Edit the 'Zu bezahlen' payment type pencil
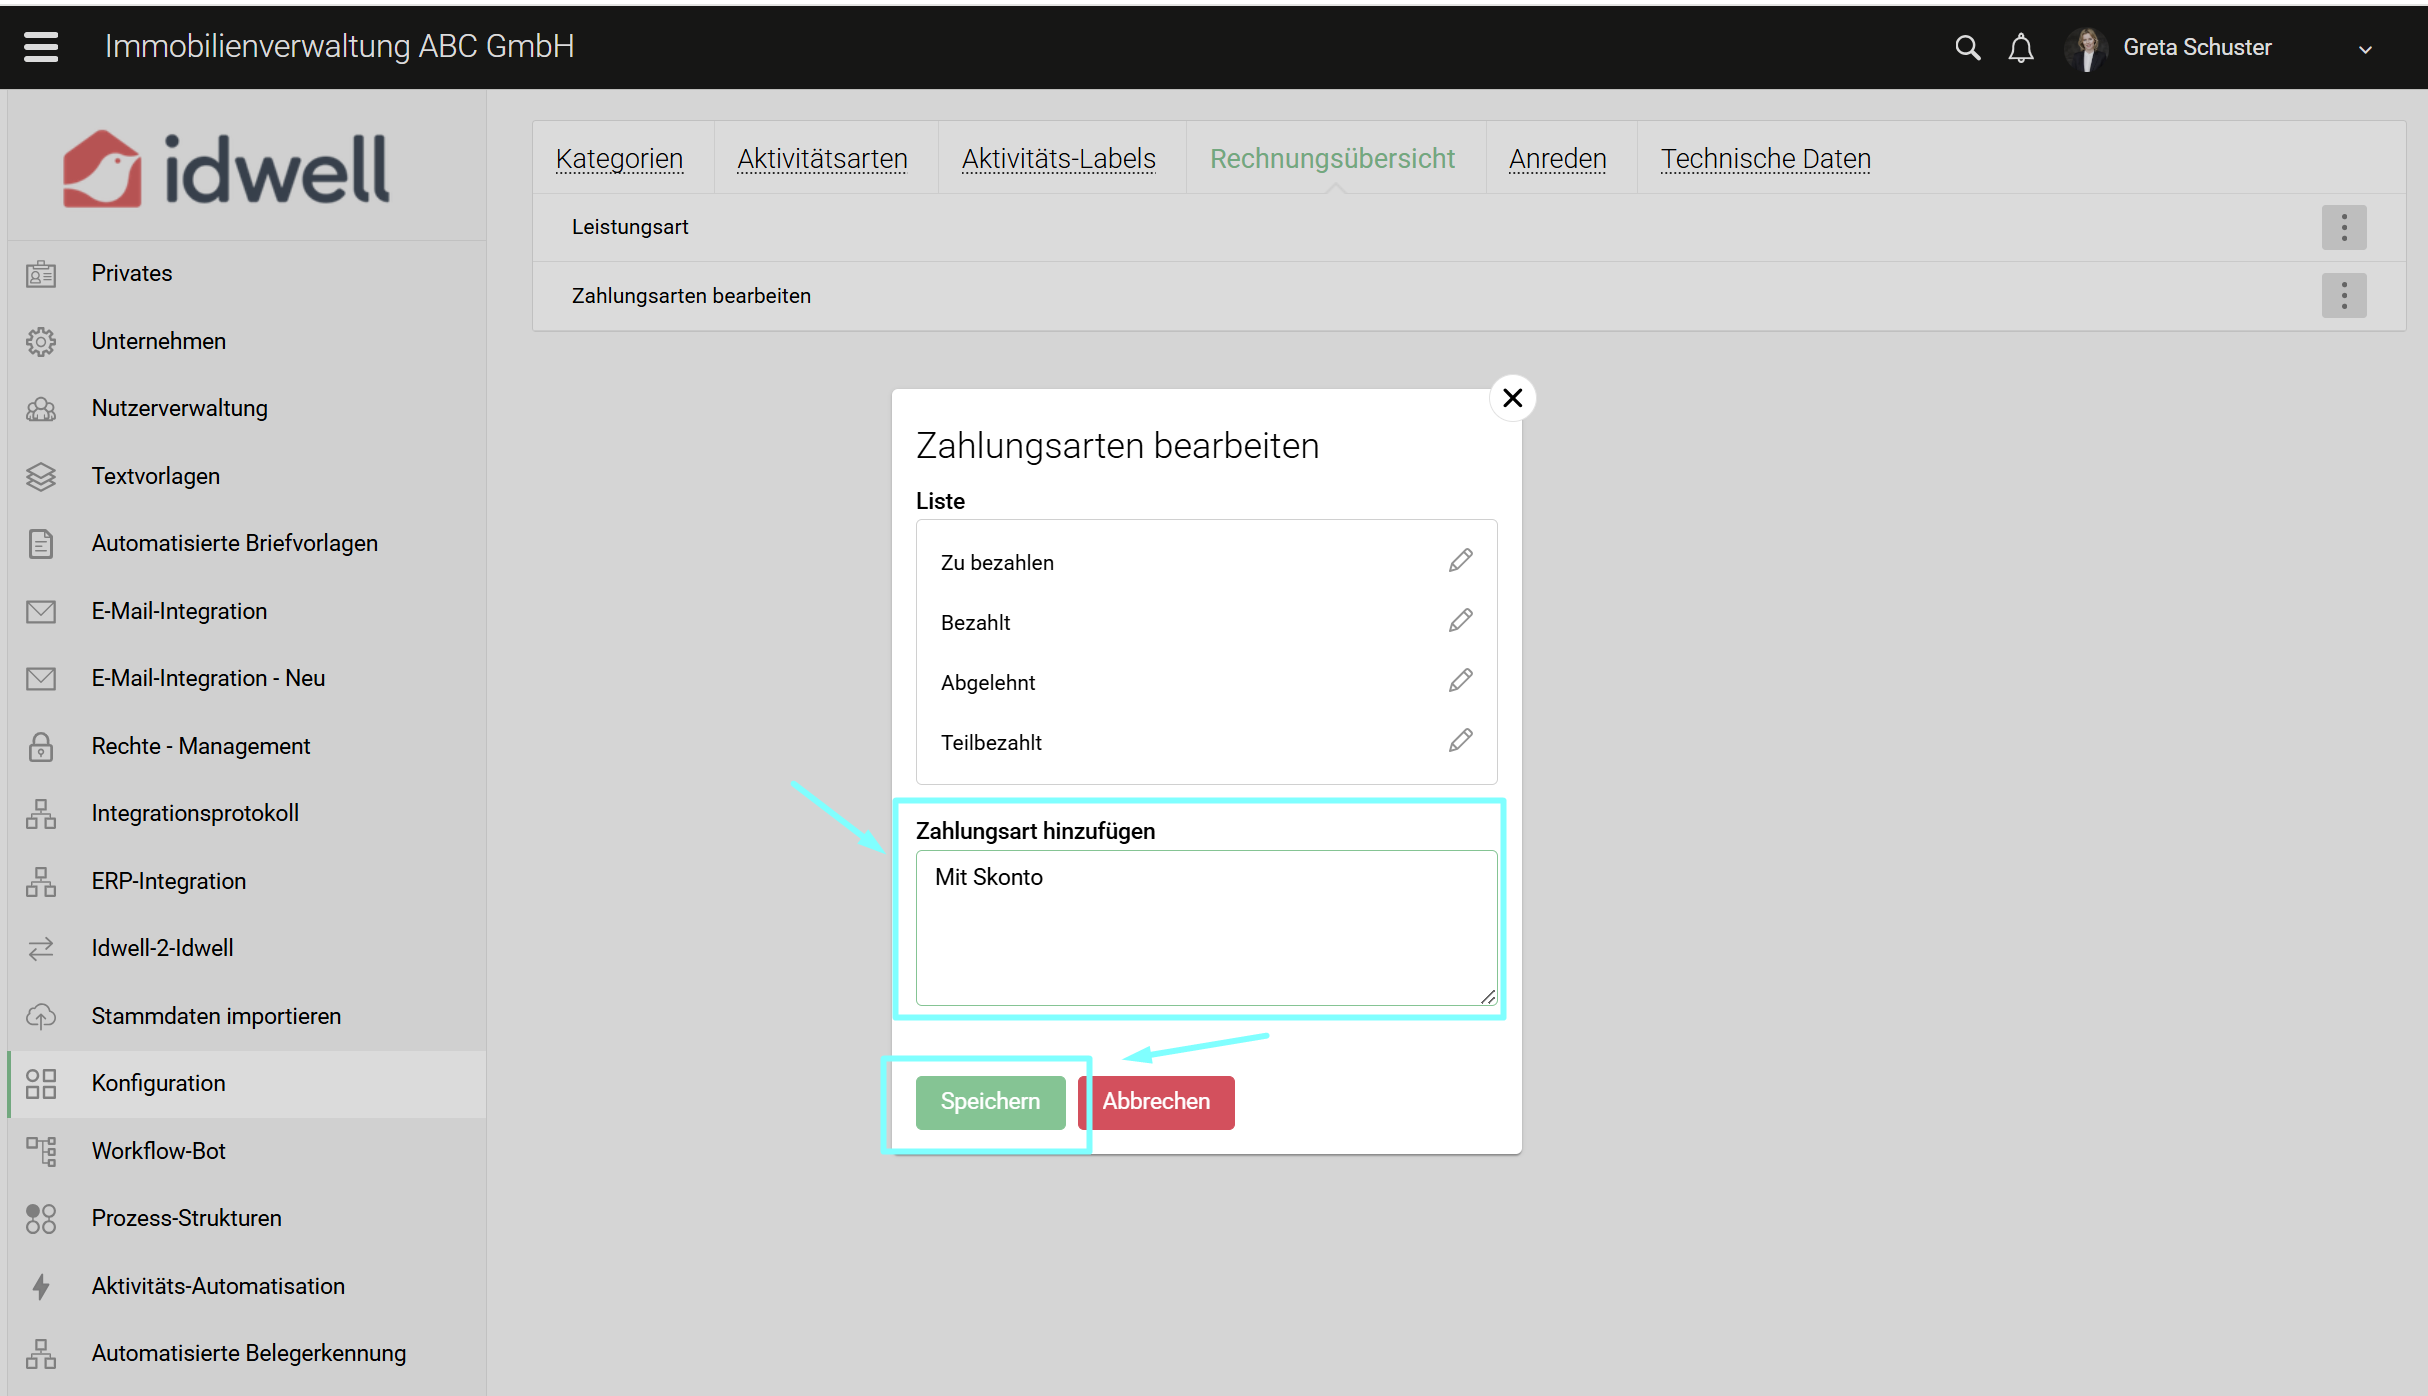The height and width of the screenshot is (1396, 2428). click(x=1460, y=561)
